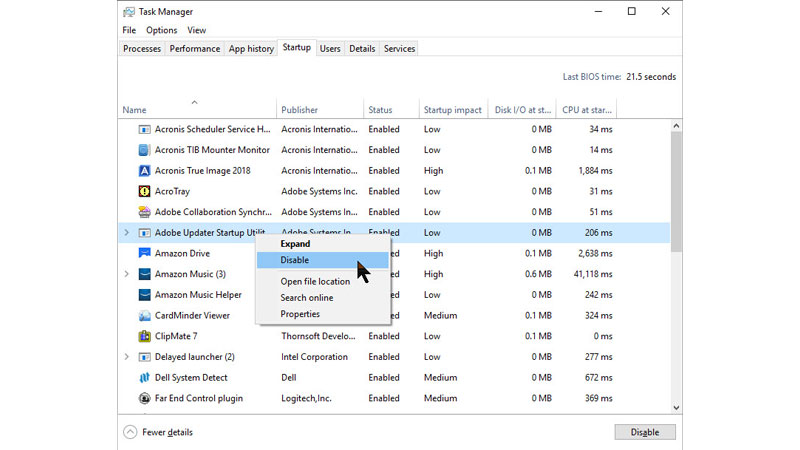Viewport: 800px width, 450px height.
Task: Click the scrollbar down arrow
Action: 676,408
